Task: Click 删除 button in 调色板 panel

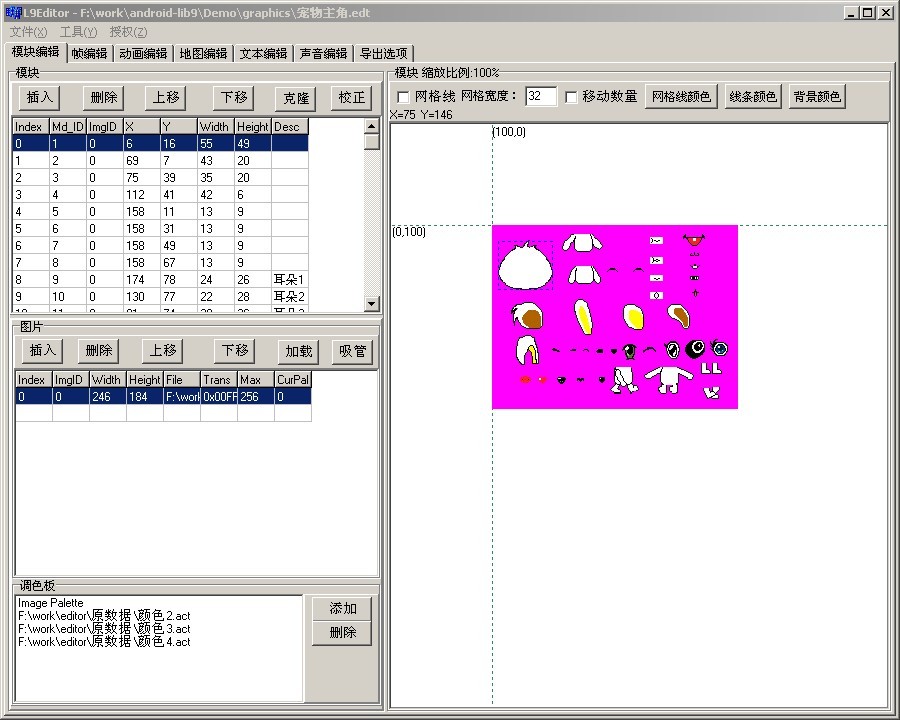Action: tap(343, 633)
